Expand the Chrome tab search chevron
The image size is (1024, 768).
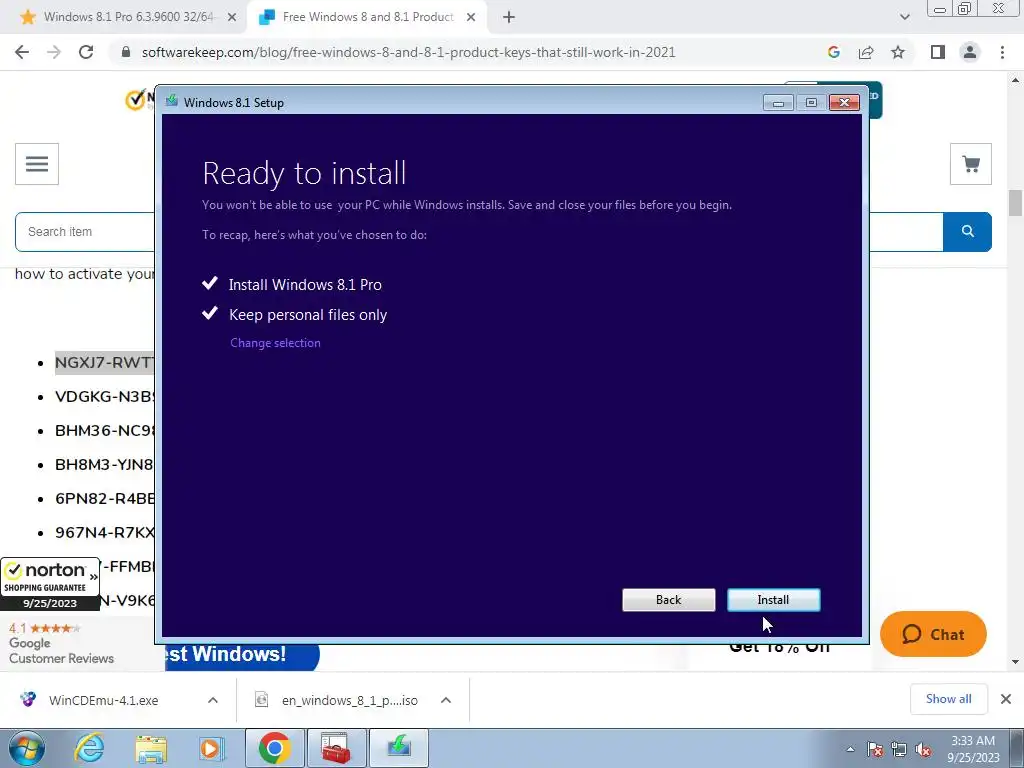[x=904, y=17]
